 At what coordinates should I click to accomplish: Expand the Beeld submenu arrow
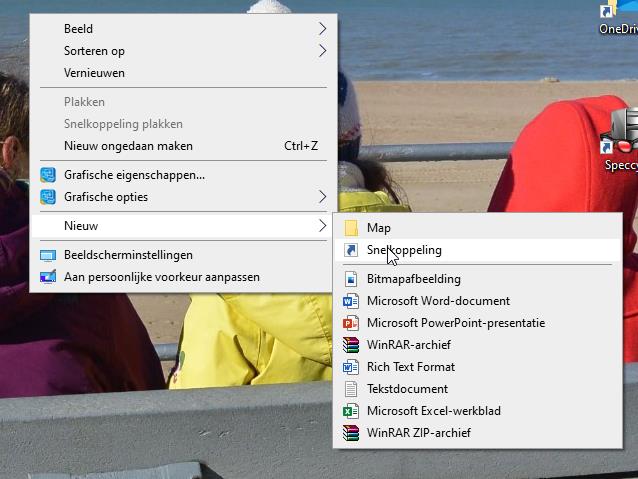[322, 29]
